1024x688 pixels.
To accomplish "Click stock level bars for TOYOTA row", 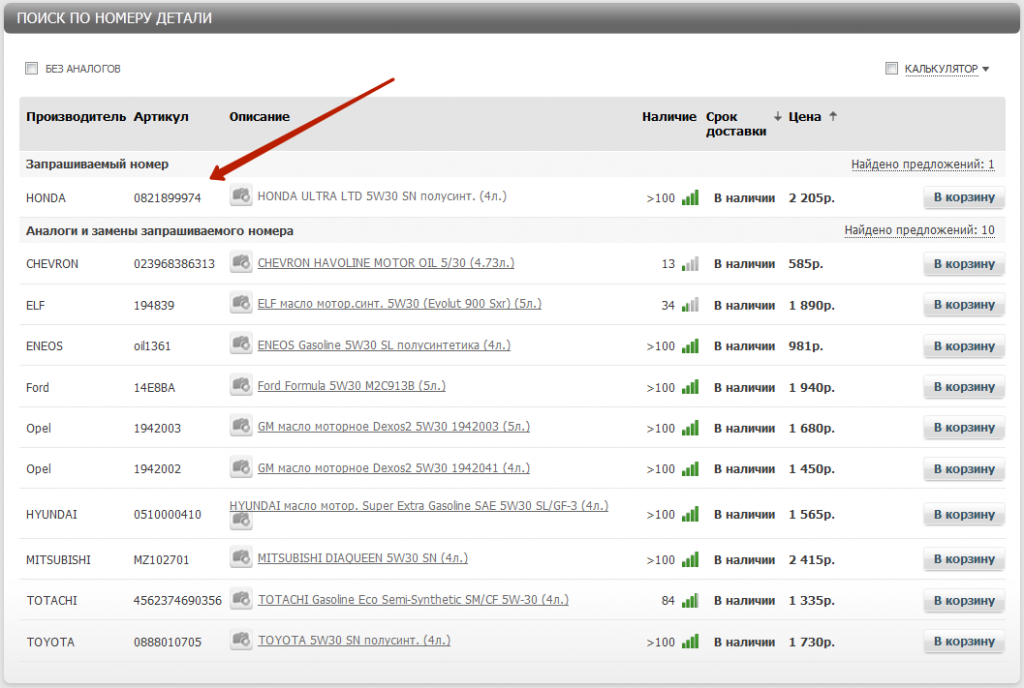I will [690, 642].
